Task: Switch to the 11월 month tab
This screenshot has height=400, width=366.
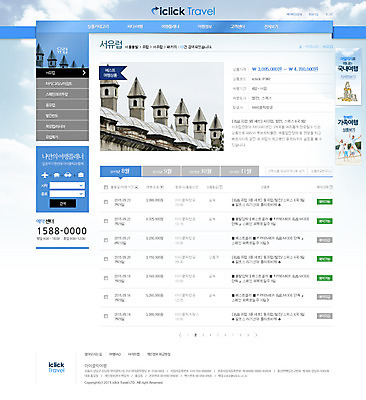Action: pos(240,171)
